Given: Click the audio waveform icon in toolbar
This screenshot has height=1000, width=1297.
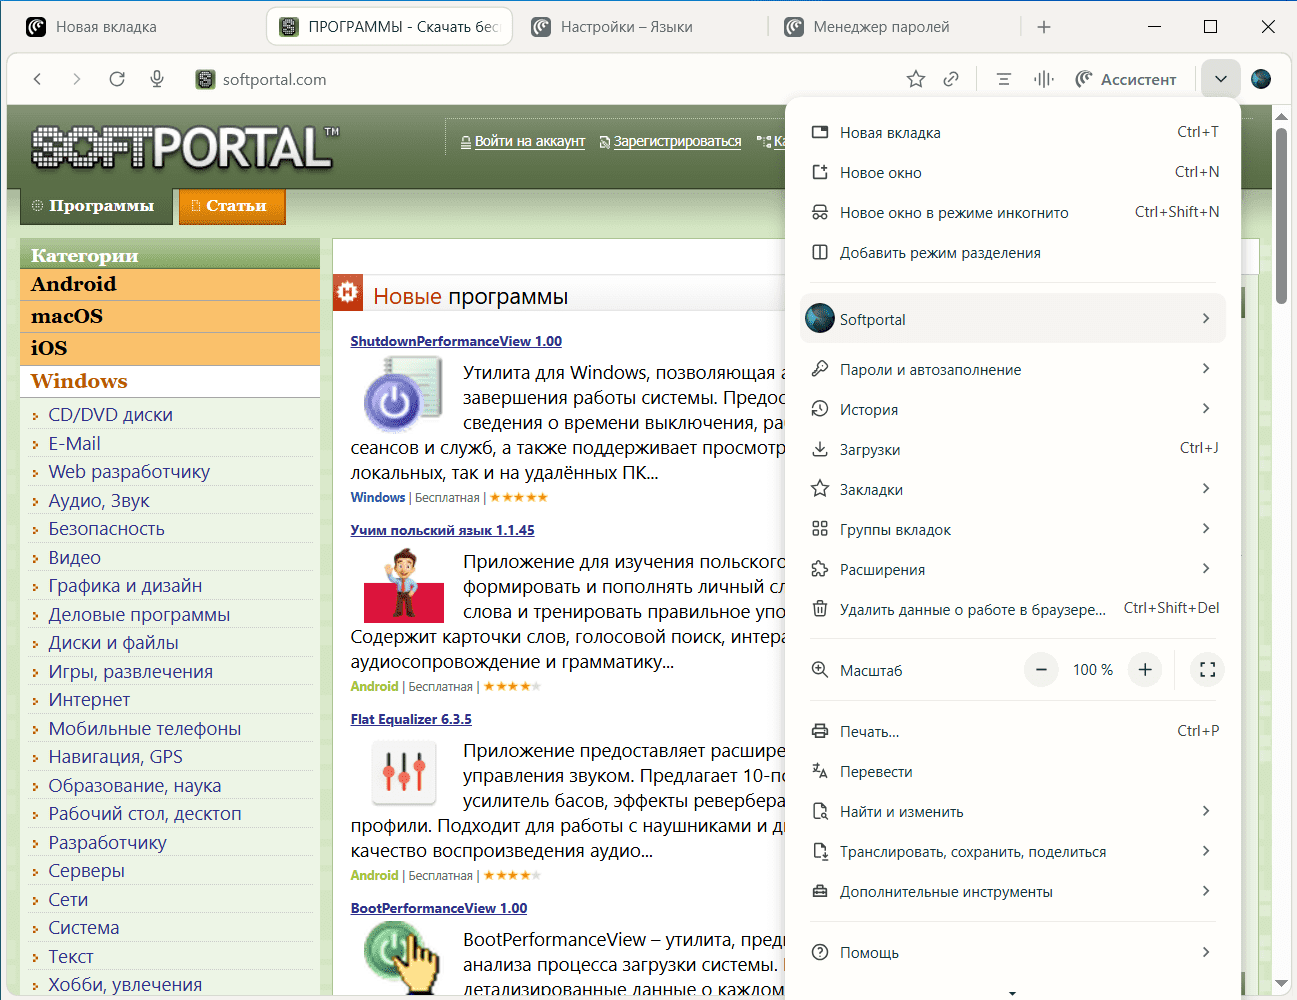Looking at the screenshot, I should point(1044,79).
